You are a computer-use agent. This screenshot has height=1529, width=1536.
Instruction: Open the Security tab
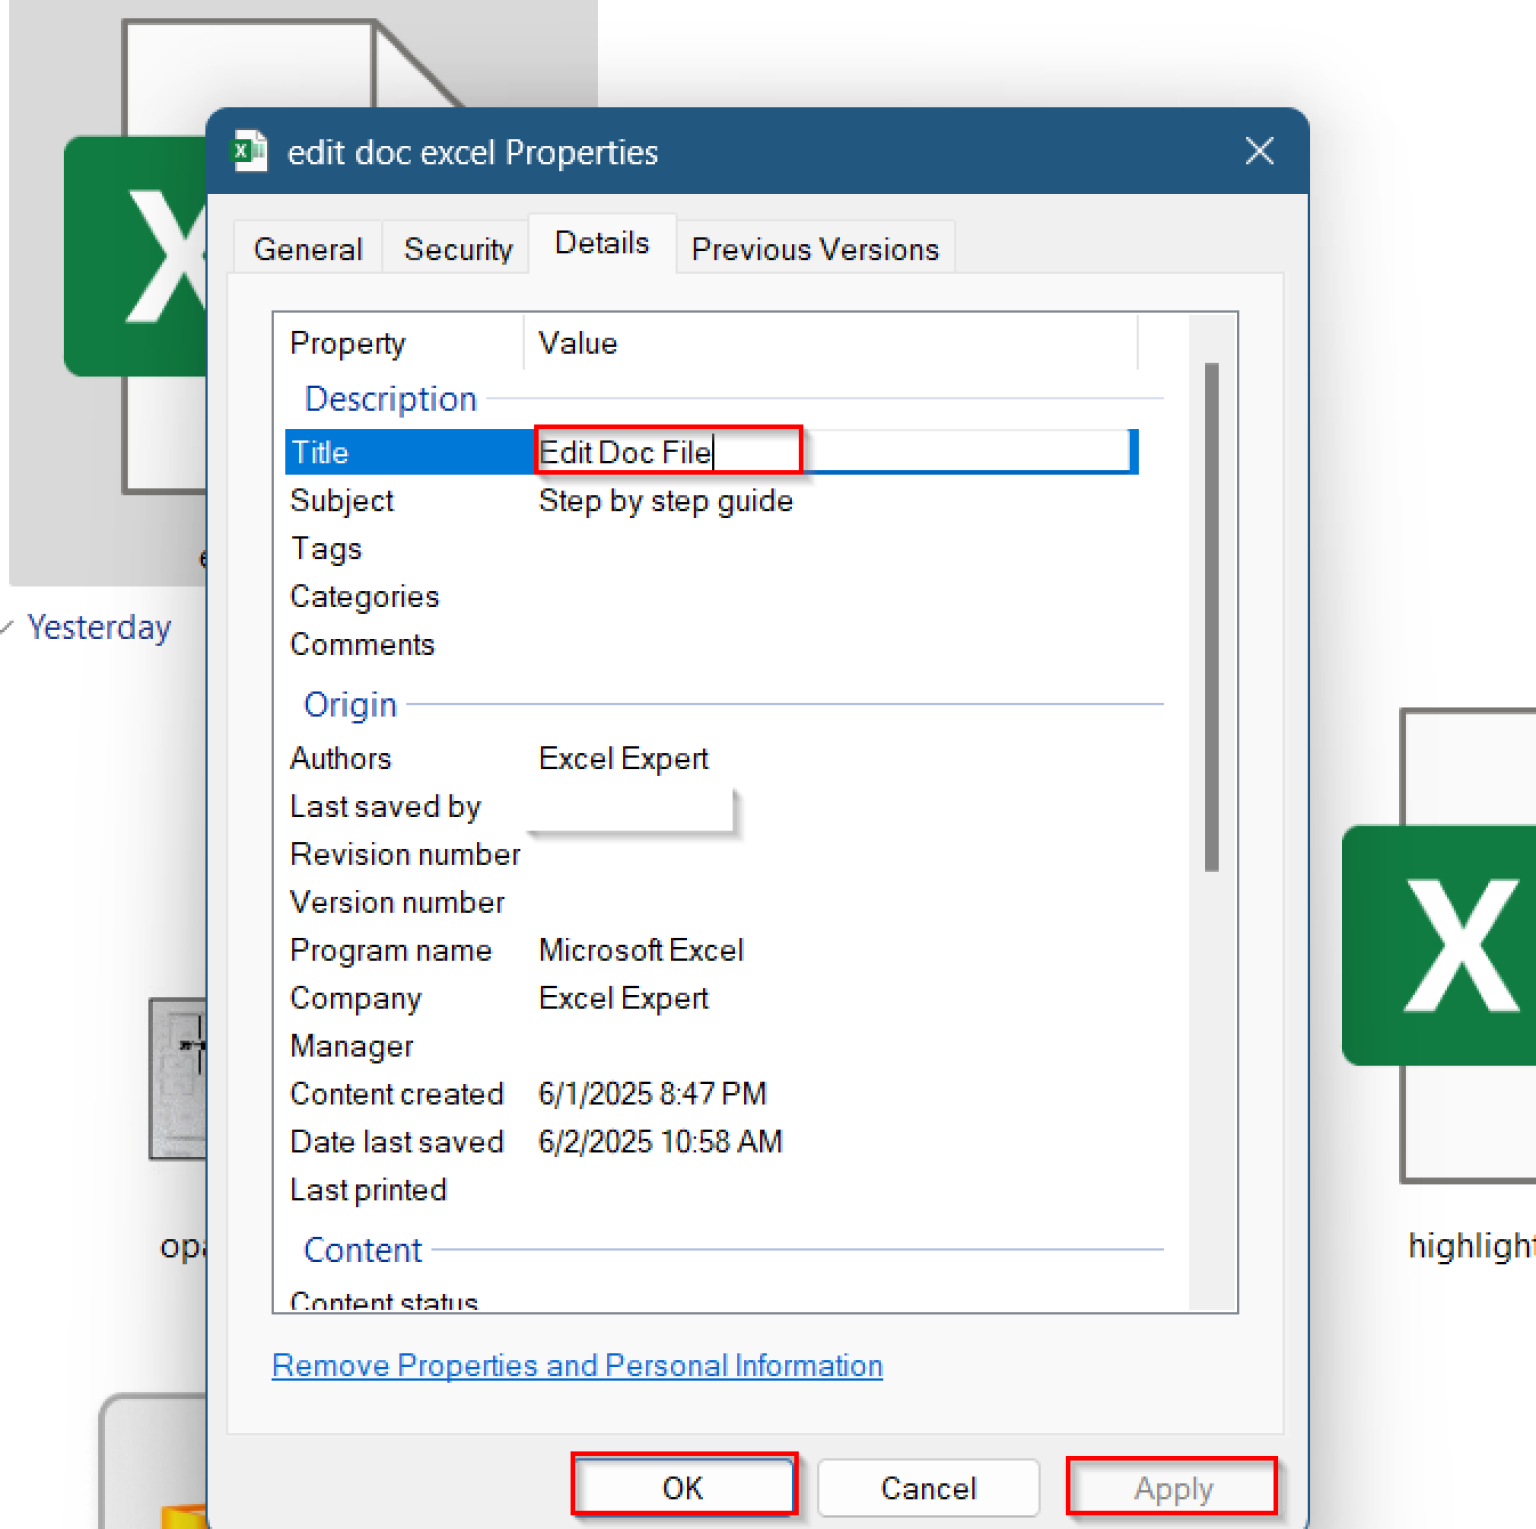coord(457,248)
